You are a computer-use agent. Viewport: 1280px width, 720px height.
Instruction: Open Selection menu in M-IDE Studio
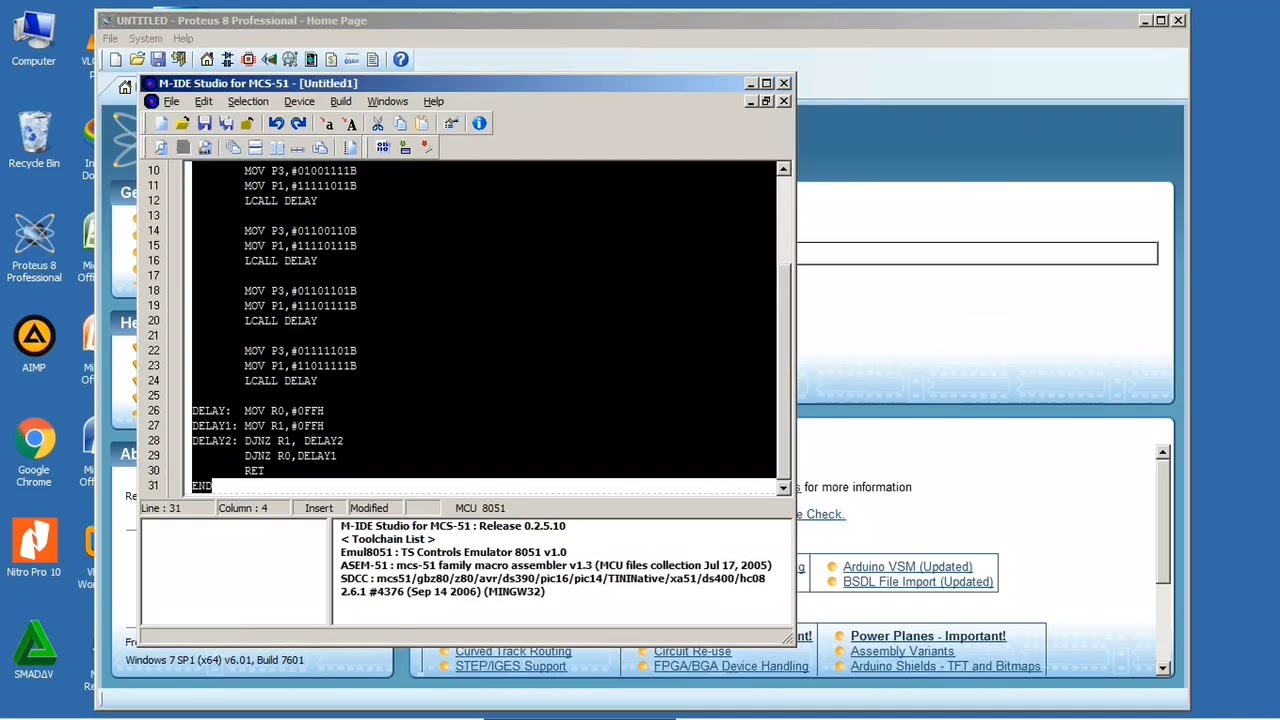[248, 101]
